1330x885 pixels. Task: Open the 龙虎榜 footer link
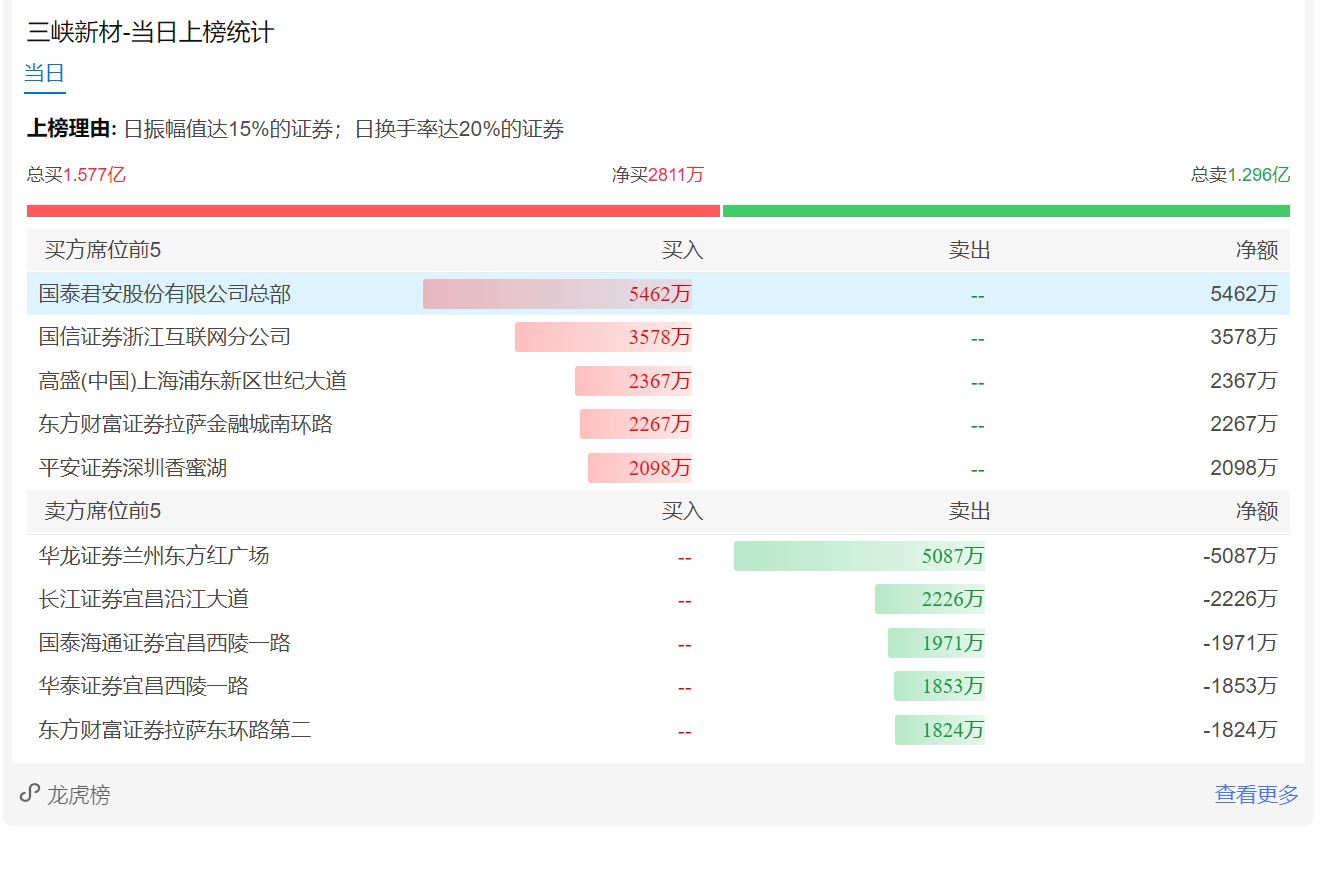coord(79,795)
